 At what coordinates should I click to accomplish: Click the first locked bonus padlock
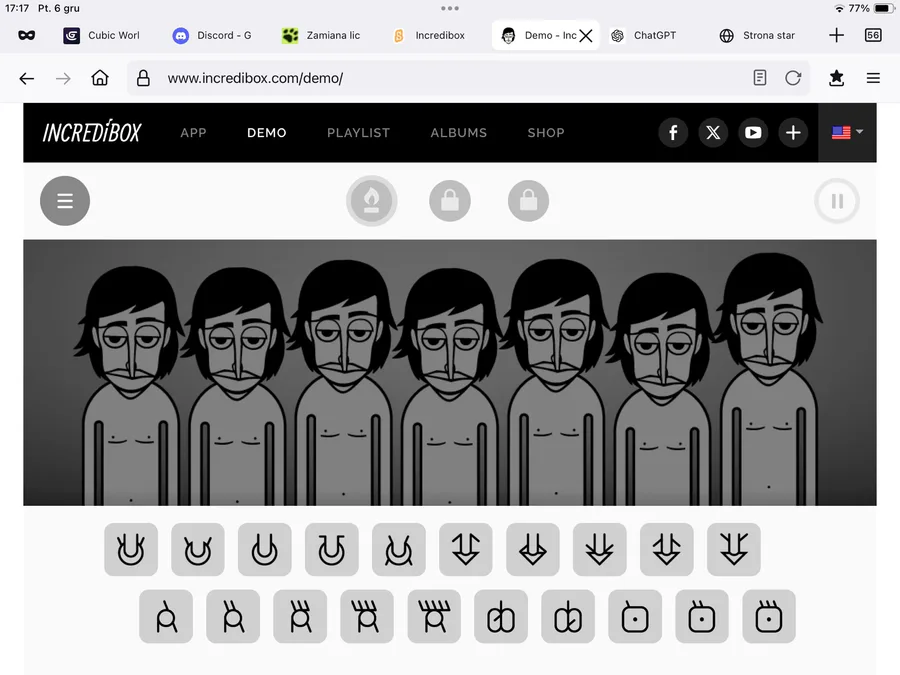point(450,201)
